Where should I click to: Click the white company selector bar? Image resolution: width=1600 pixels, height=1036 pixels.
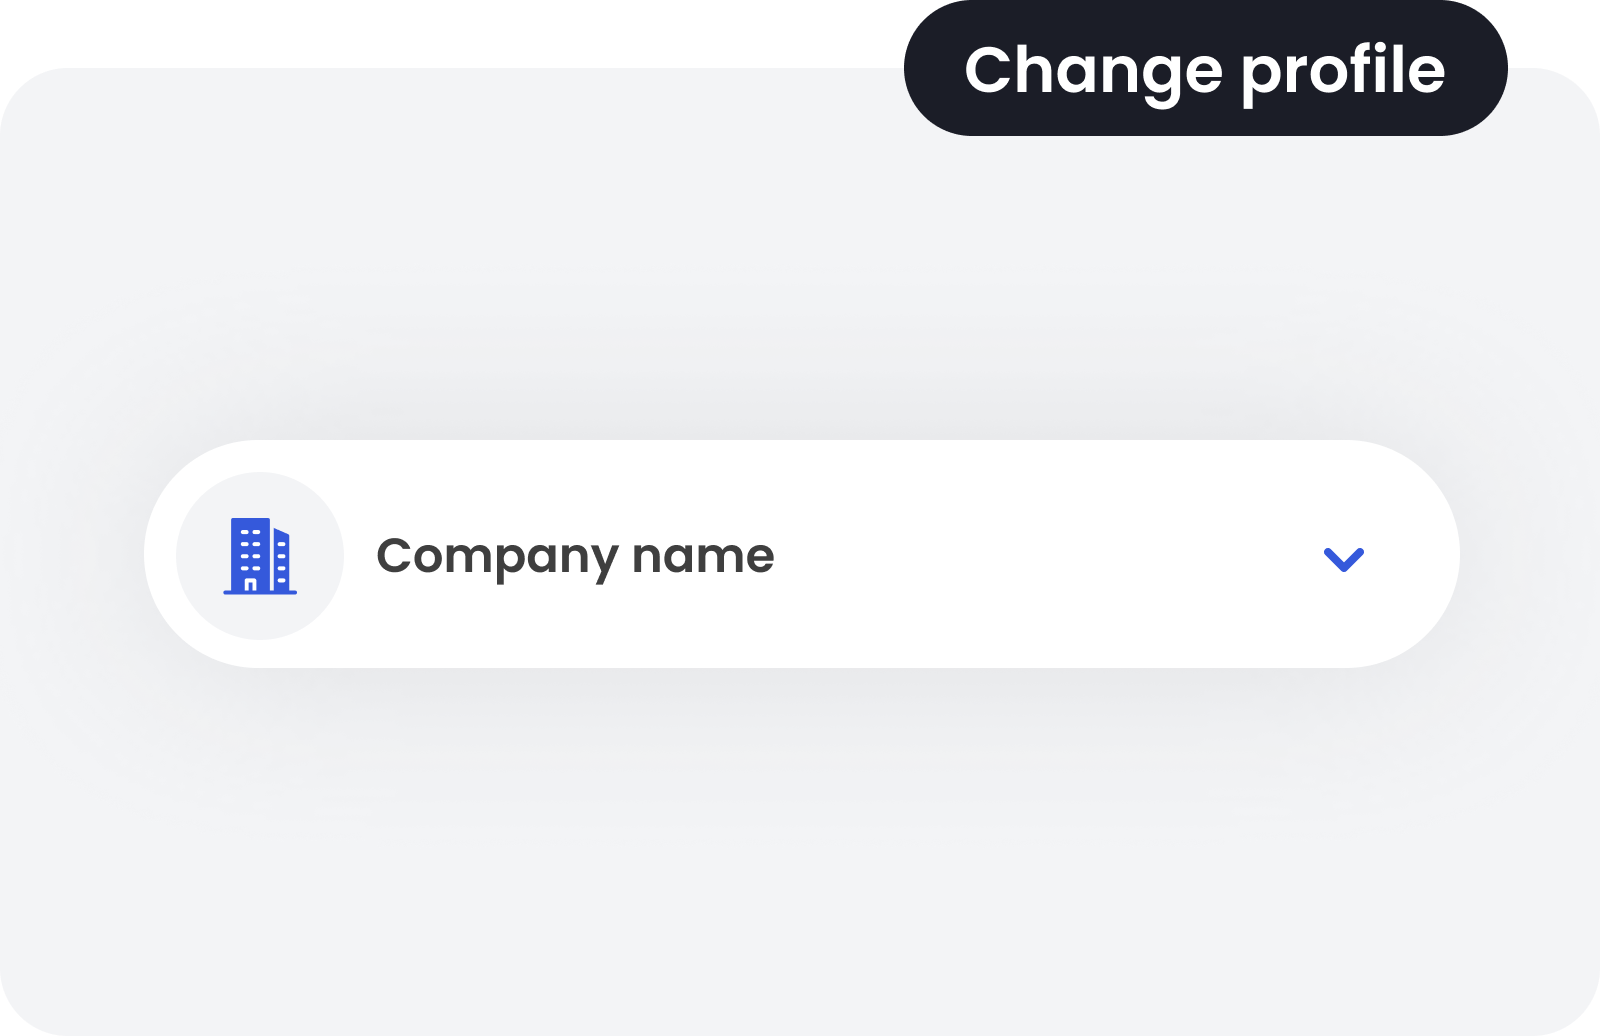[x=800, y=554]
